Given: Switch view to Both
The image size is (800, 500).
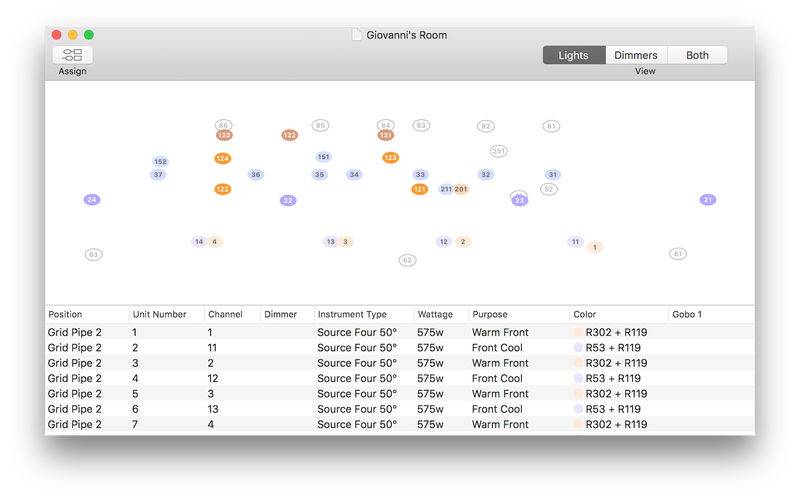Looking at the screenshot, I should 697,56.
